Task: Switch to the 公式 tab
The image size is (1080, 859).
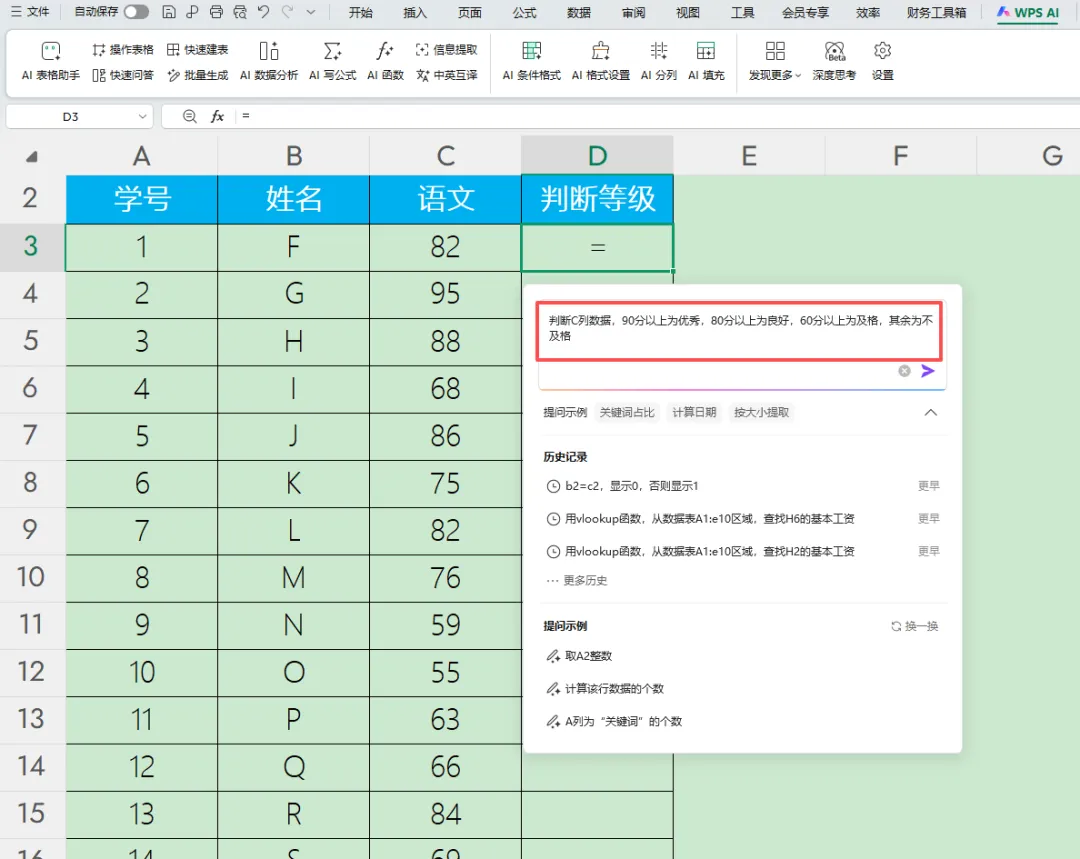Action: point(524,12)
